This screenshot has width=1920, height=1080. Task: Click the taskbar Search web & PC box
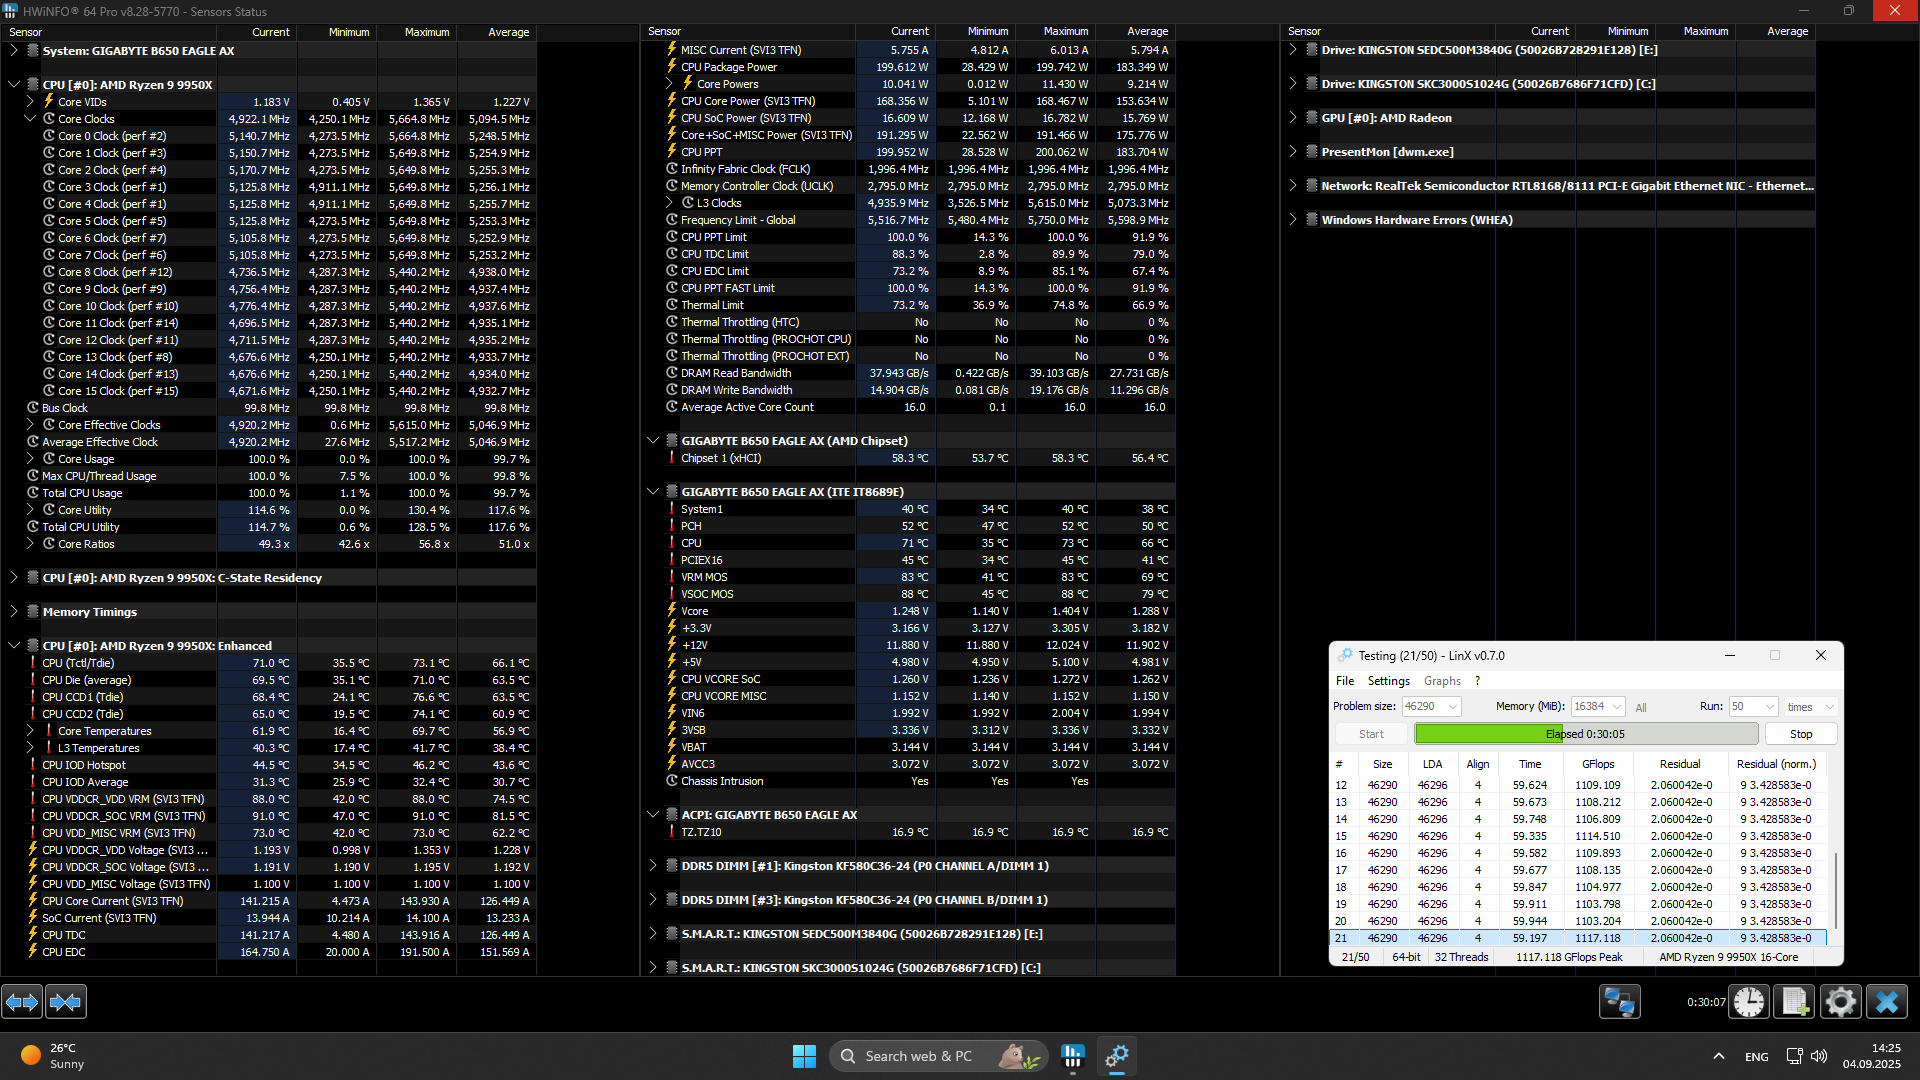coord(917,1056)
